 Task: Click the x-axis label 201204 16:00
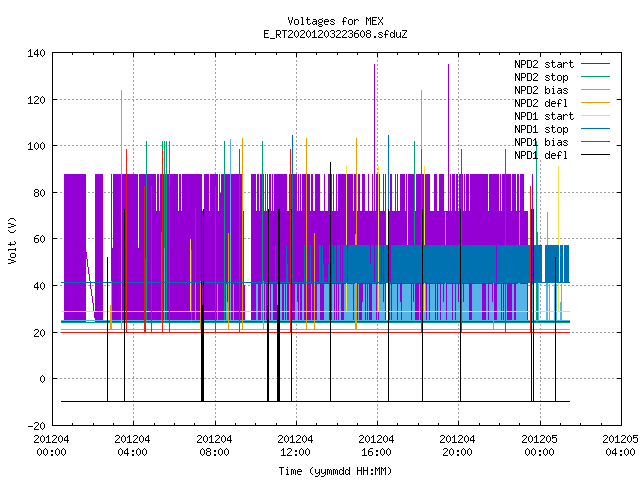click(376, 446)
